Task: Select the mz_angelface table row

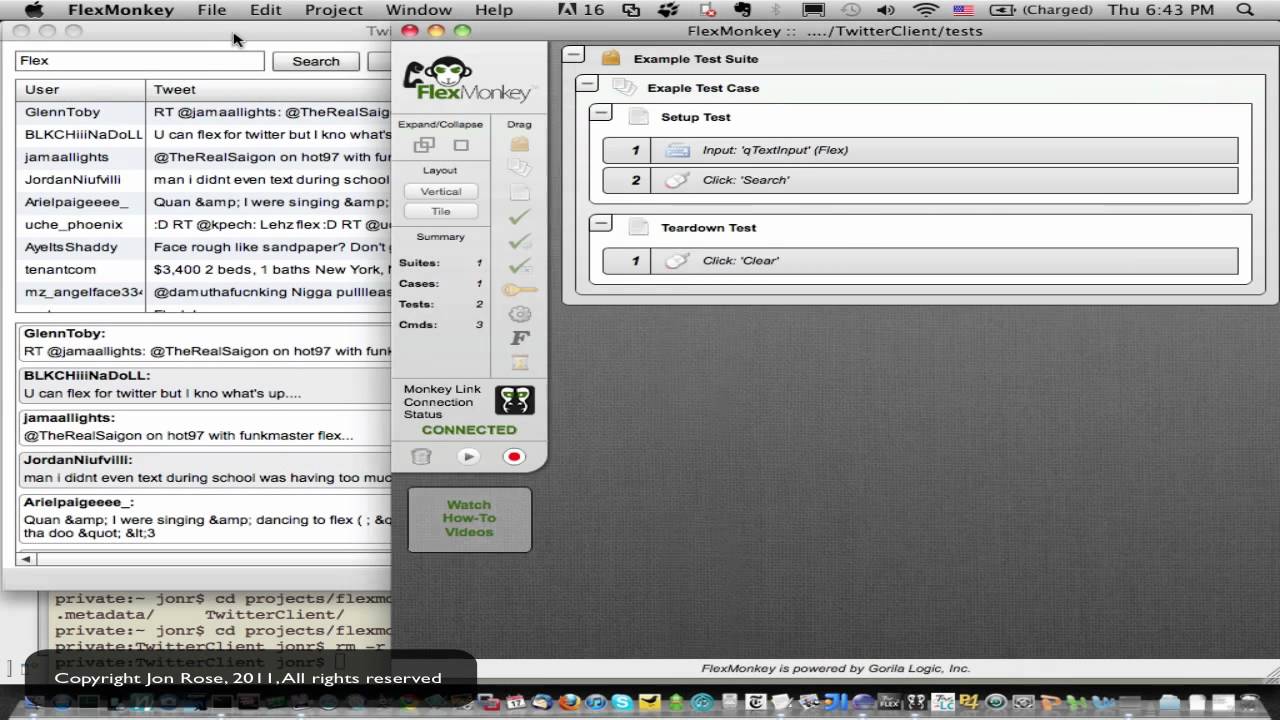Action: click(204, 292)
